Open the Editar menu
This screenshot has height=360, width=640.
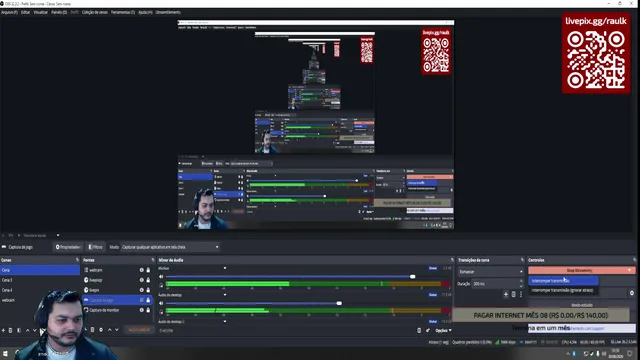coord(25,12)
